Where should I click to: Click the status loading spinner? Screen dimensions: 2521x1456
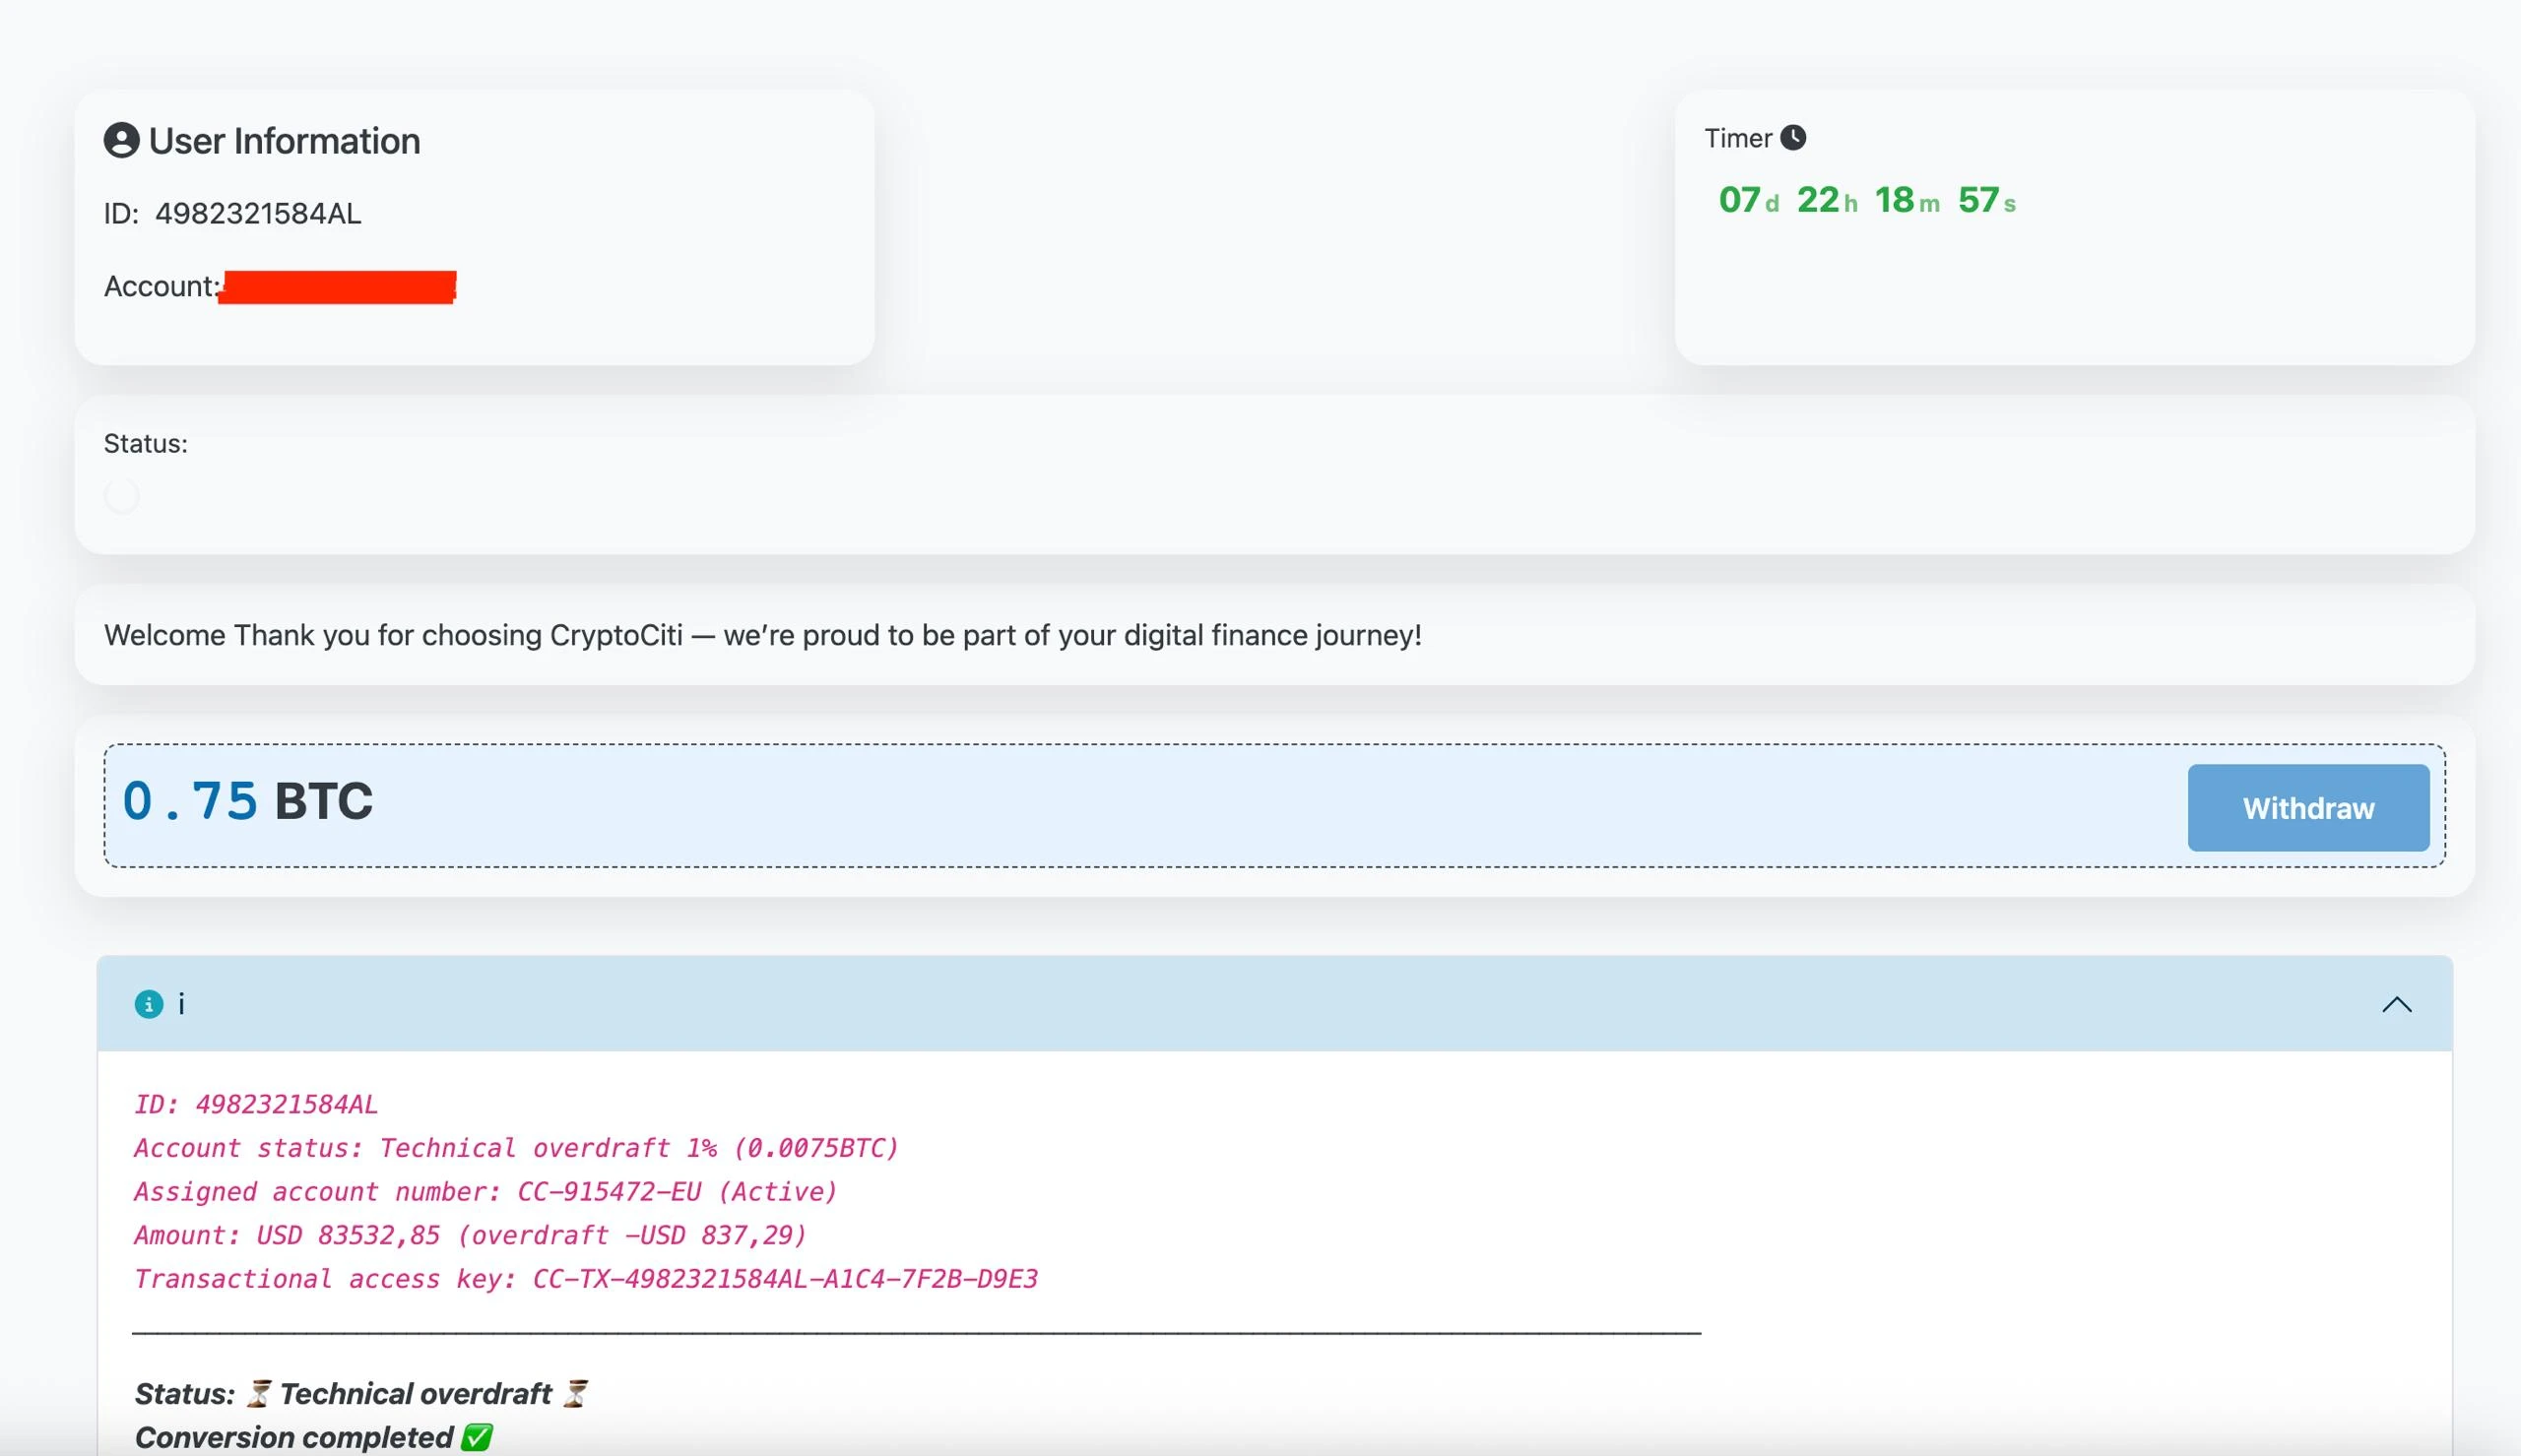click(x=122, y=496)
